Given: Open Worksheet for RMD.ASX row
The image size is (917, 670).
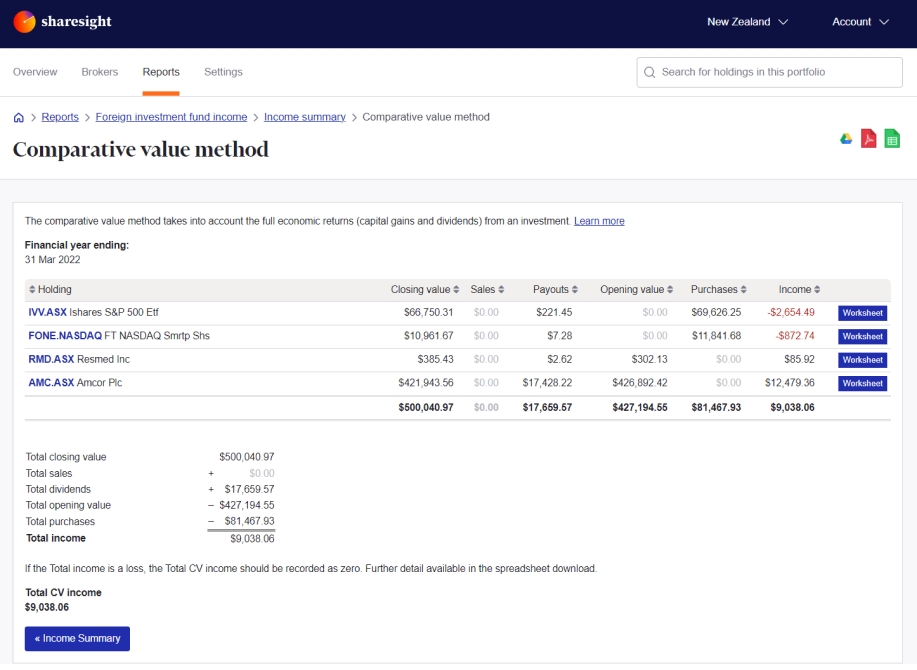Looking at the screenshot, I should (862, 360).
